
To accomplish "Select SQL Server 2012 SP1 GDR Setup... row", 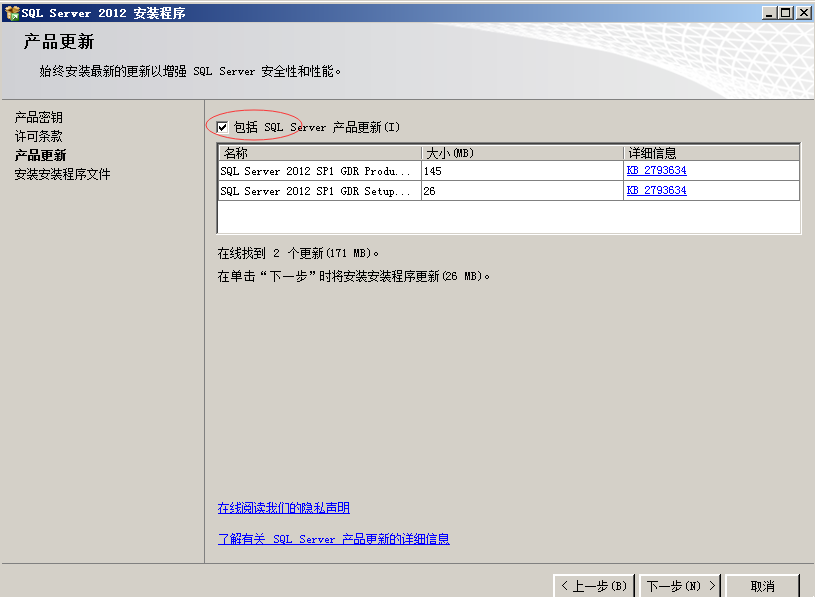I will click(x=509, y=191).
